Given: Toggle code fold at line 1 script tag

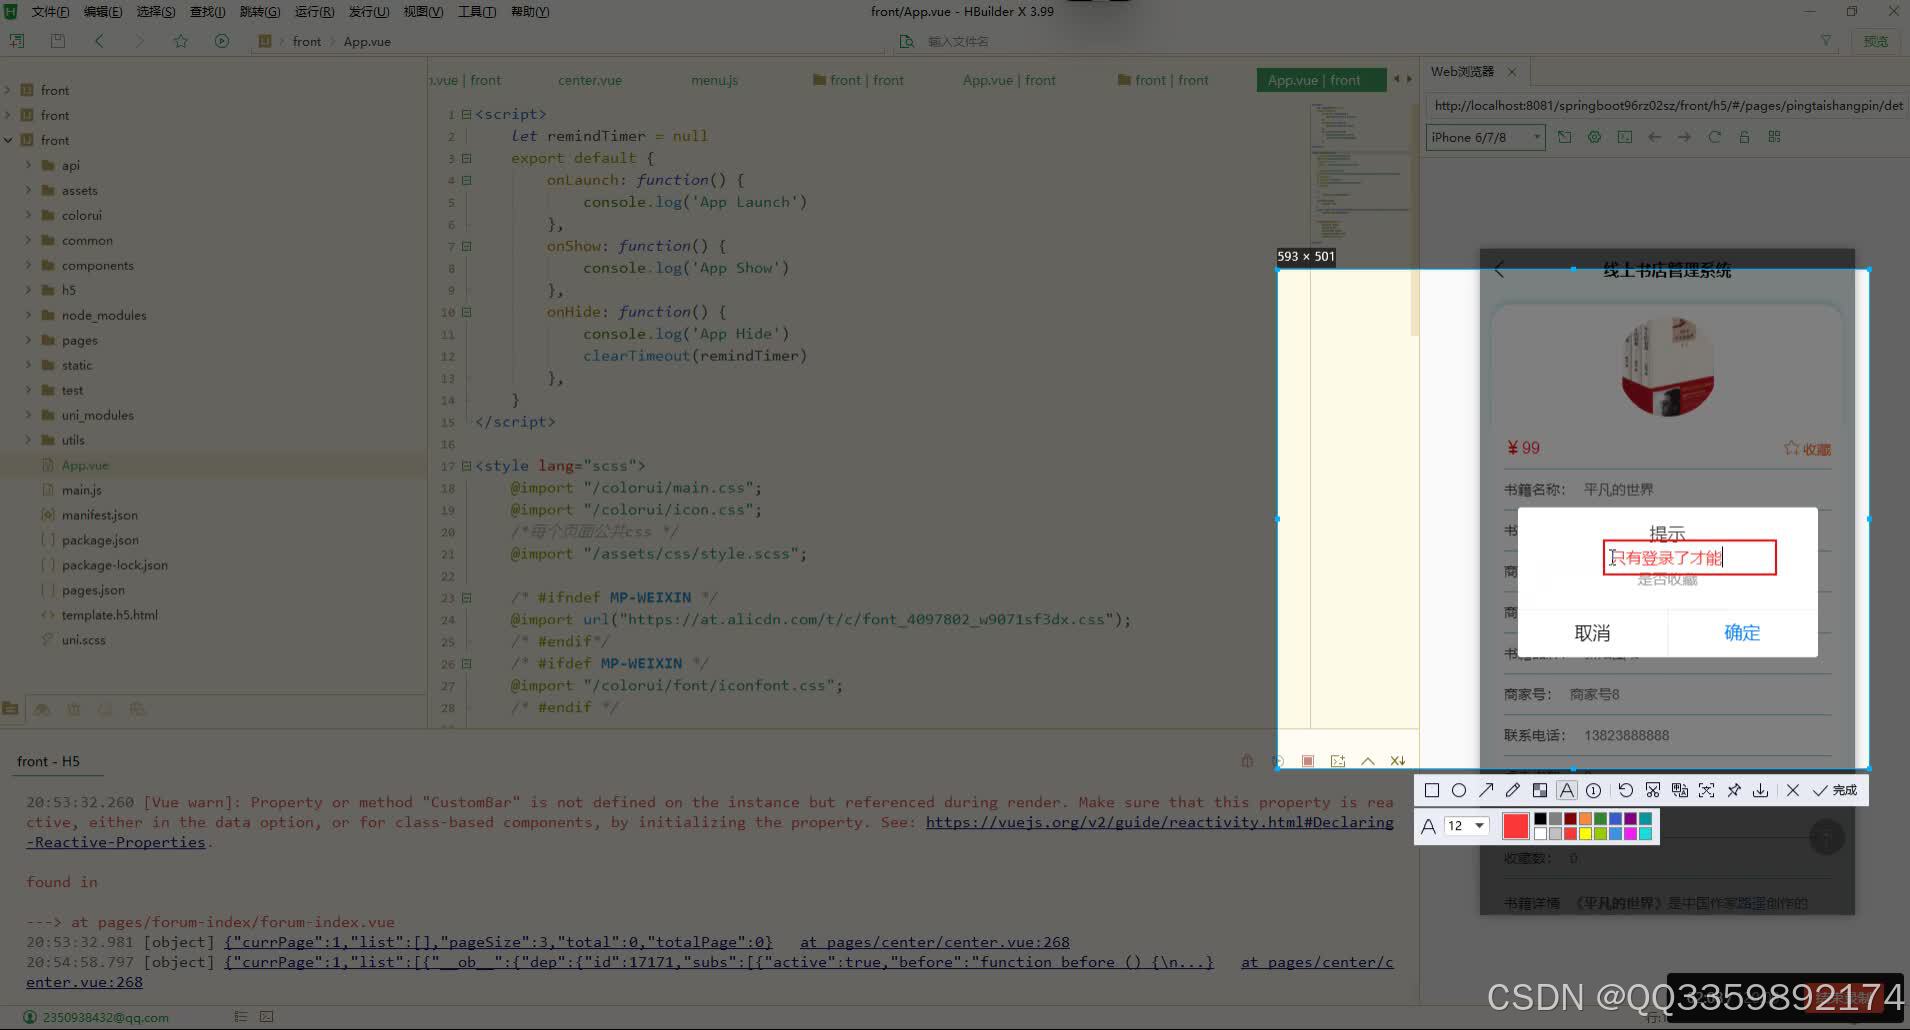Looking at the screenshot, I should (466, 114).
